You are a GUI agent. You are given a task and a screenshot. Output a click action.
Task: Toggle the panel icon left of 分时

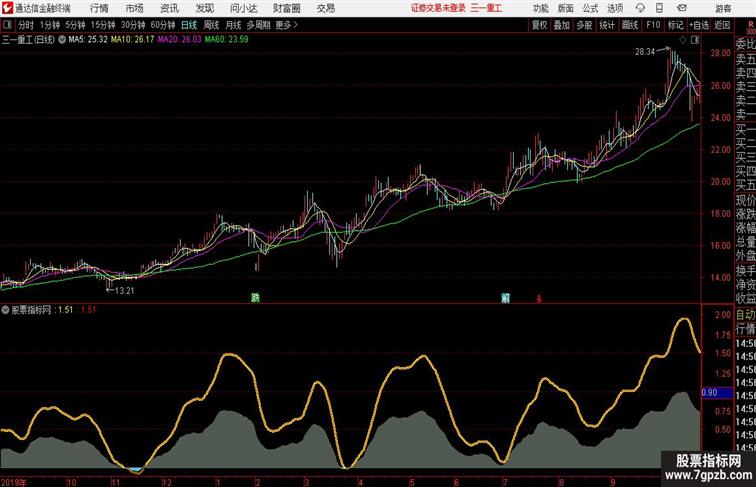tap(7, 25)
